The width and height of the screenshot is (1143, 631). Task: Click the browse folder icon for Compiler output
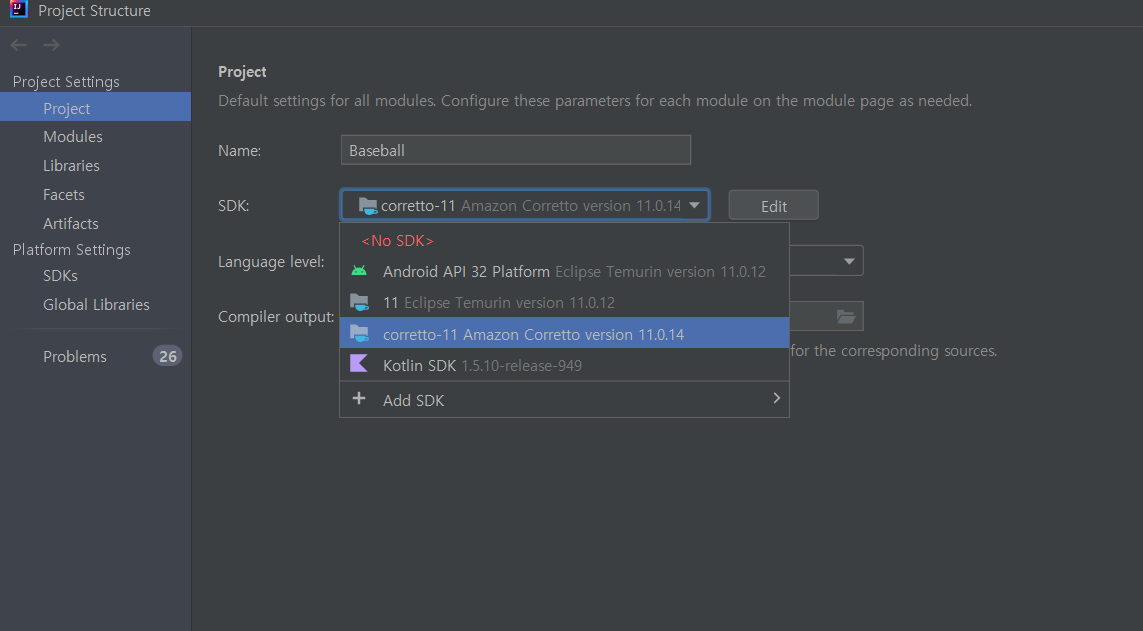pyautogui.click(x=846, y=317)
